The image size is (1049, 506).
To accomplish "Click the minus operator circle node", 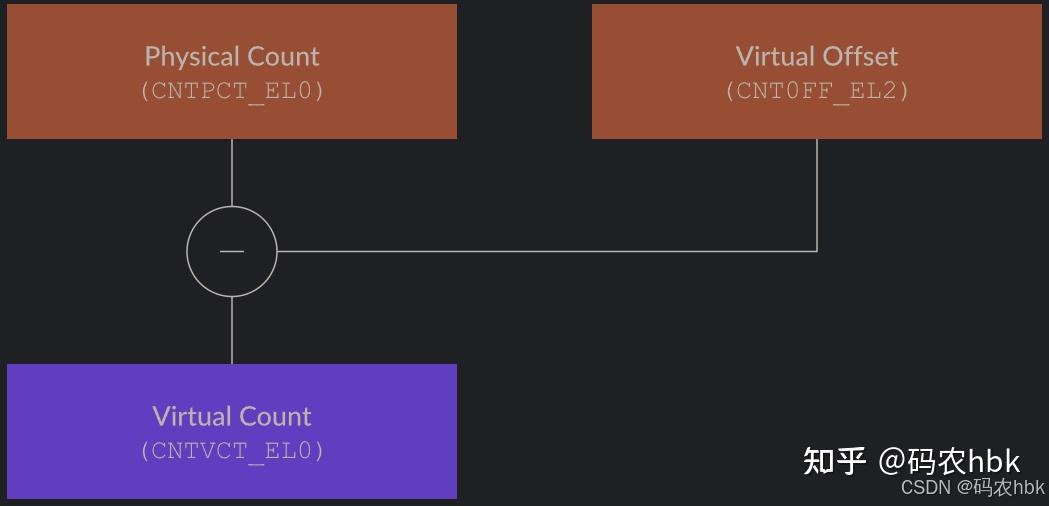I will [x=232, y=251].
